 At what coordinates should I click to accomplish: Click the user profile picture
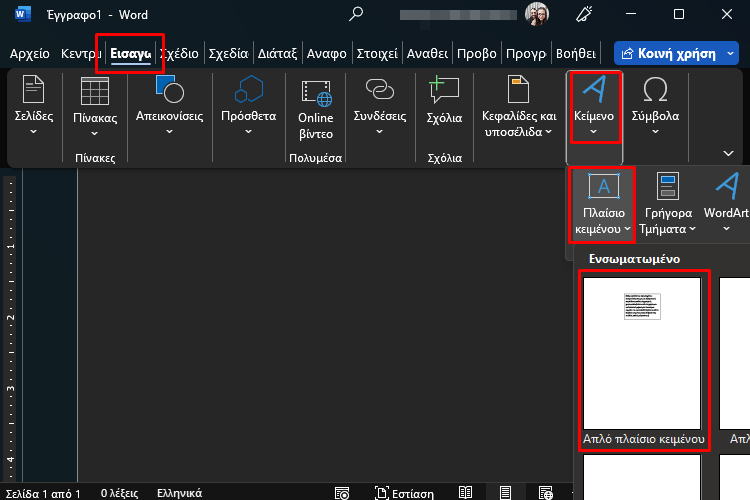(x=537, y=14)
